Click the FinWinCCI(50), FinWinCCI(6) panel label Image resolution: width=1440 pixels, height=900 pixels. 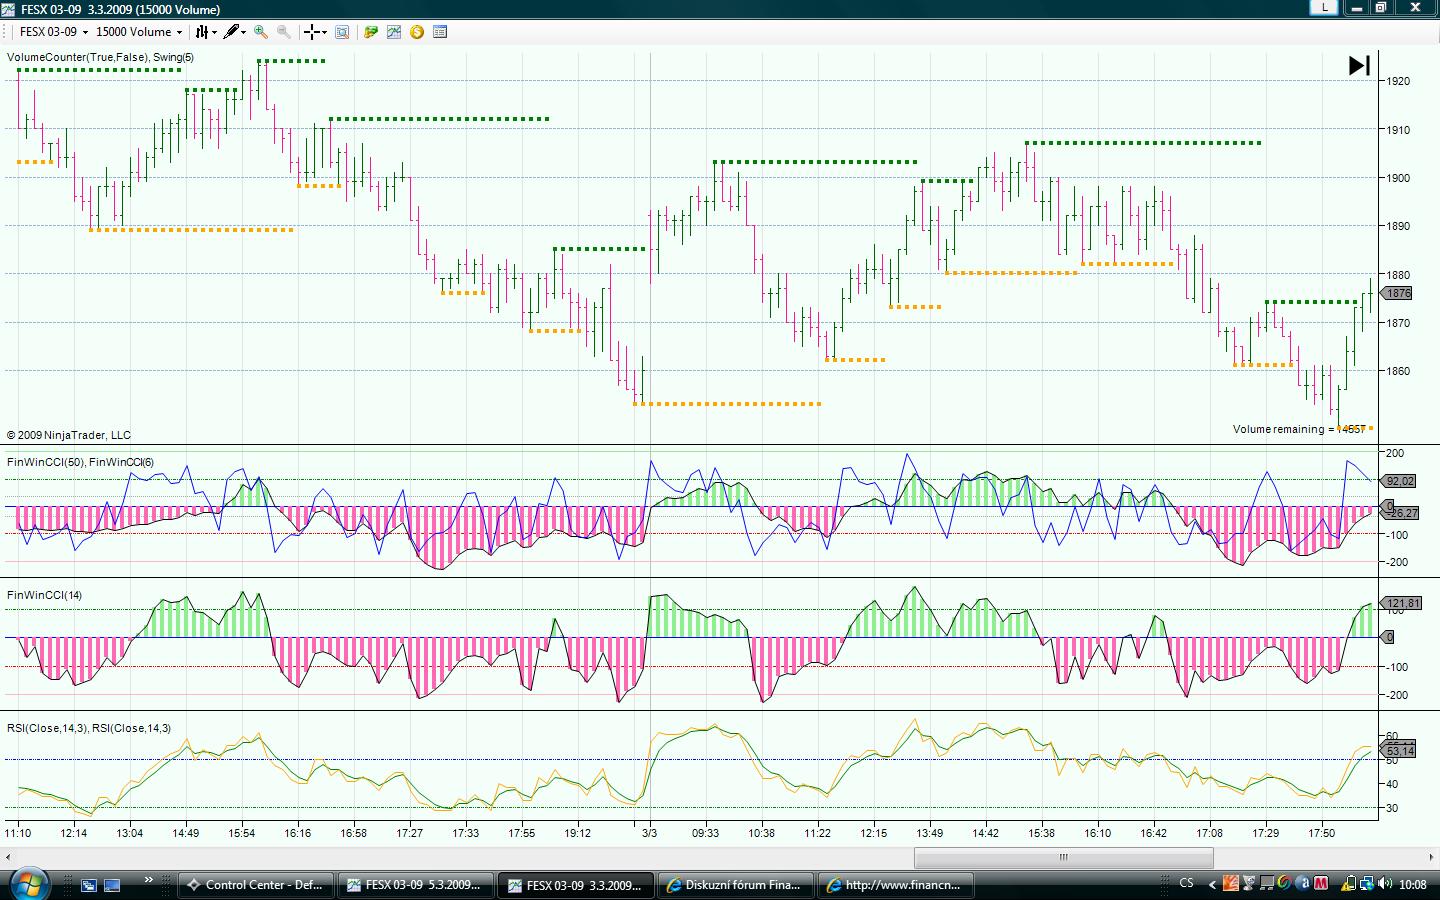tap(81, 462)
